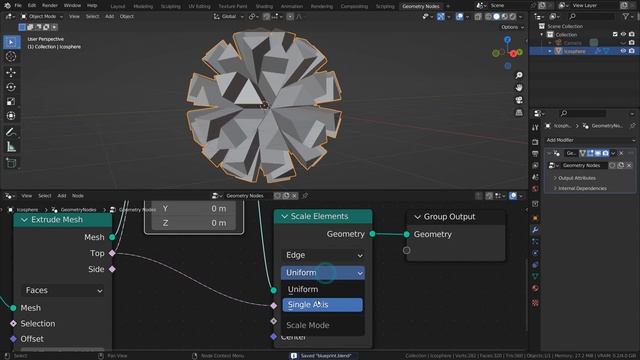
Task: Open Edge domain dropdown in Scale Elements
Action: click(323, 255)
